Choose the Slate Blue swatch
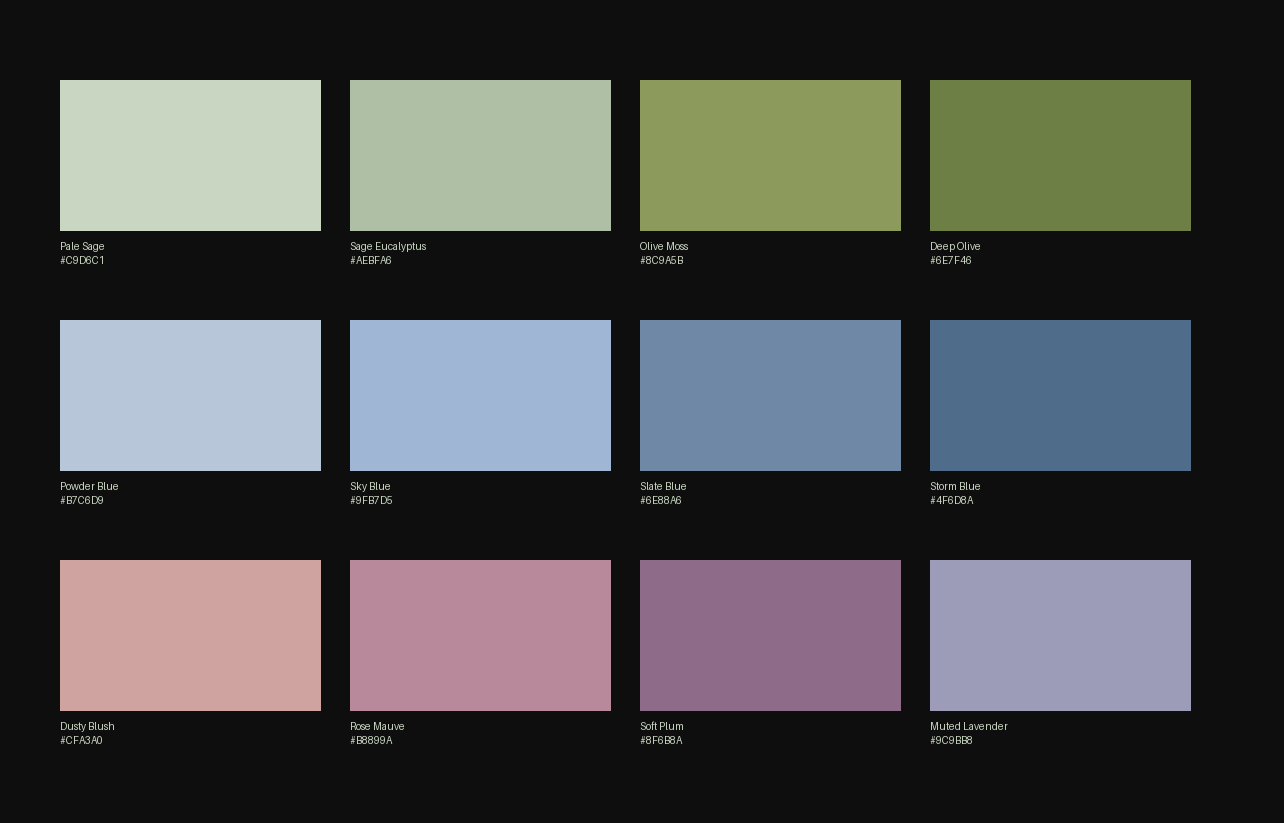The image size is (1284, 823). pos(770,395)
